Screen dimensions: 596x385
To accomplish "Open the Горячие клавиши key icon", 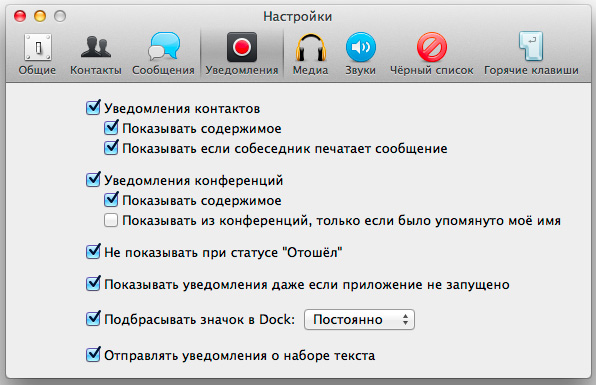I will click(531, 47).
